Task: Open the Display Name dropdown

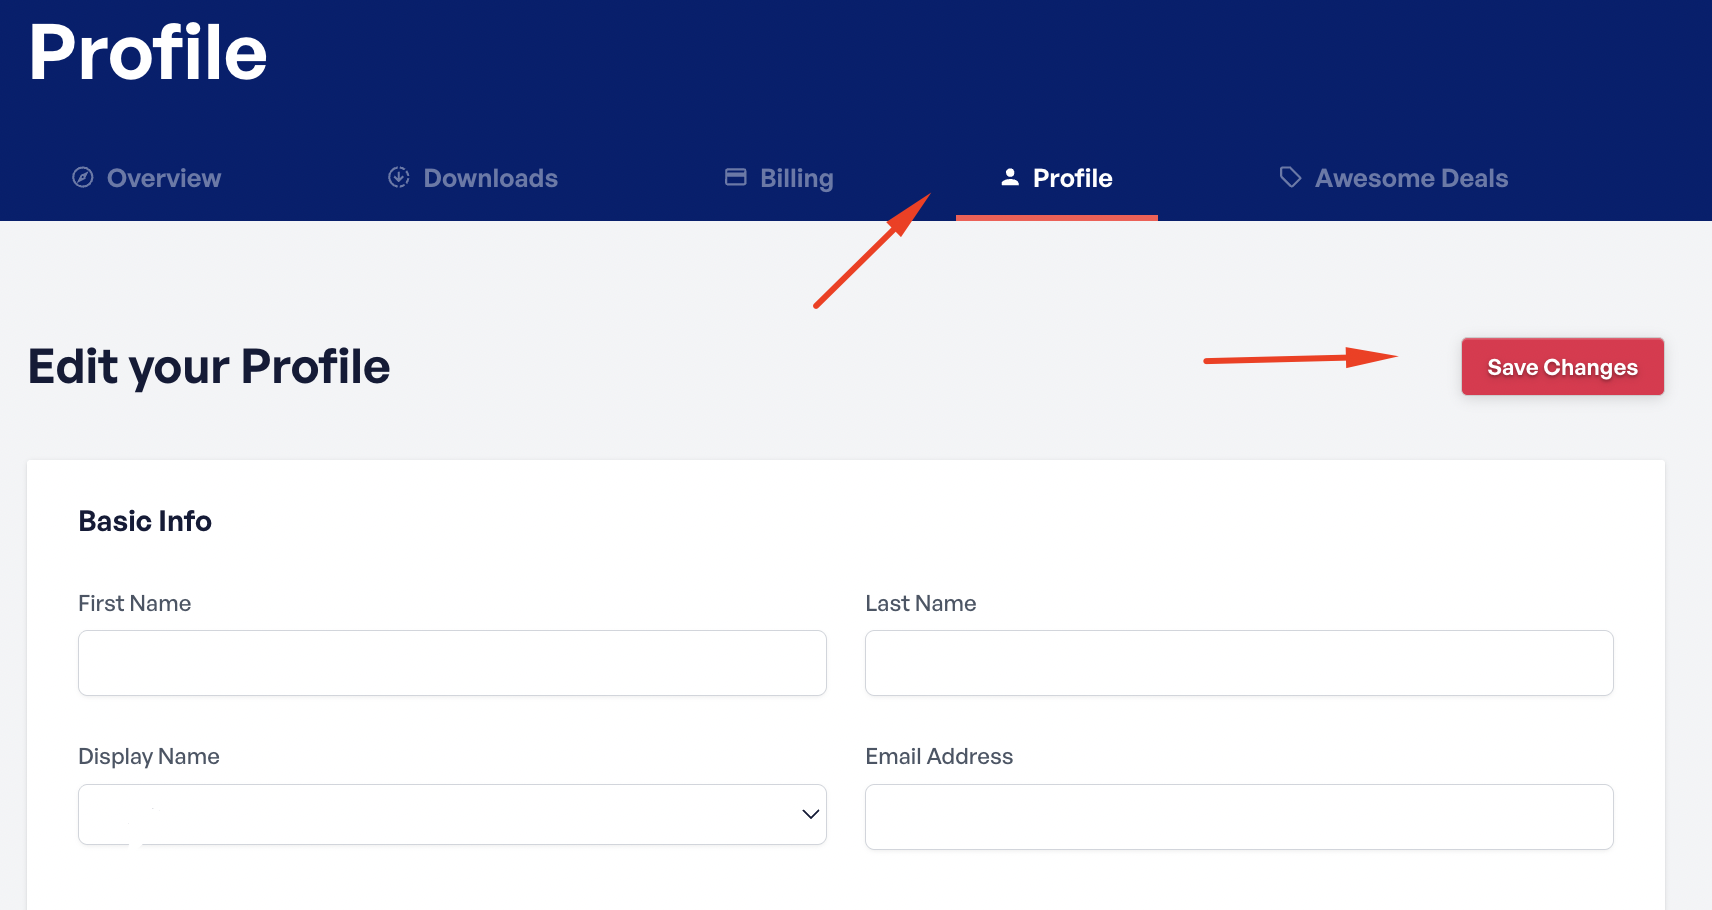Action: [440, 815]
